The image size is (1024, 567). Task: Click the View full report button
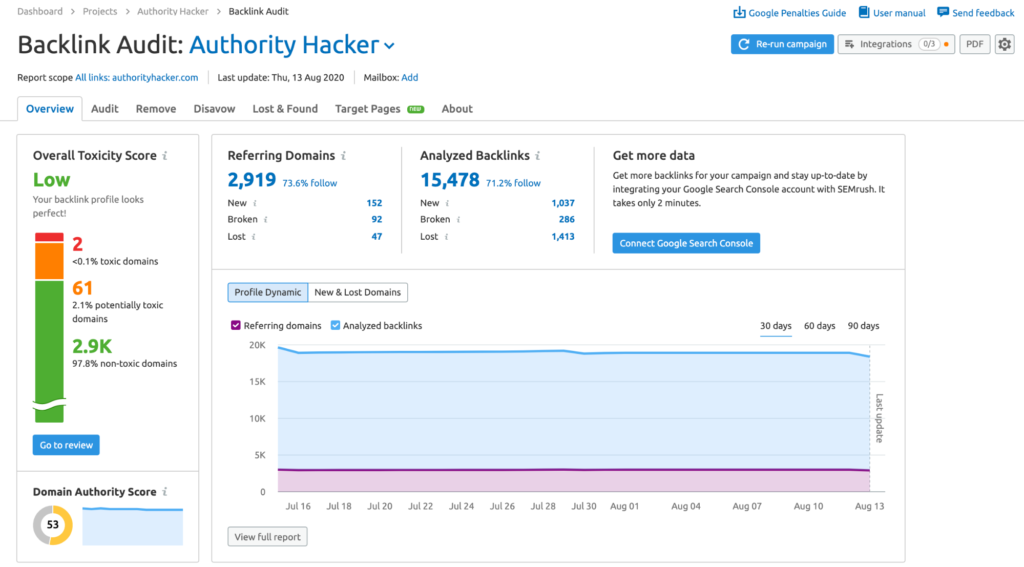[268, 537]
